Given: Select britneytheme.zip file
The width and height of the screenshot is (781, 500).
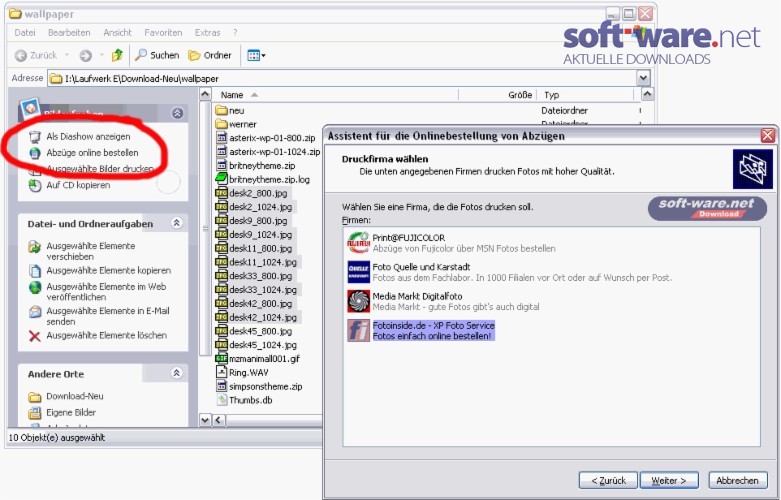Looking at the screenshot, I should pyautogui.click(x=262, y=166).
